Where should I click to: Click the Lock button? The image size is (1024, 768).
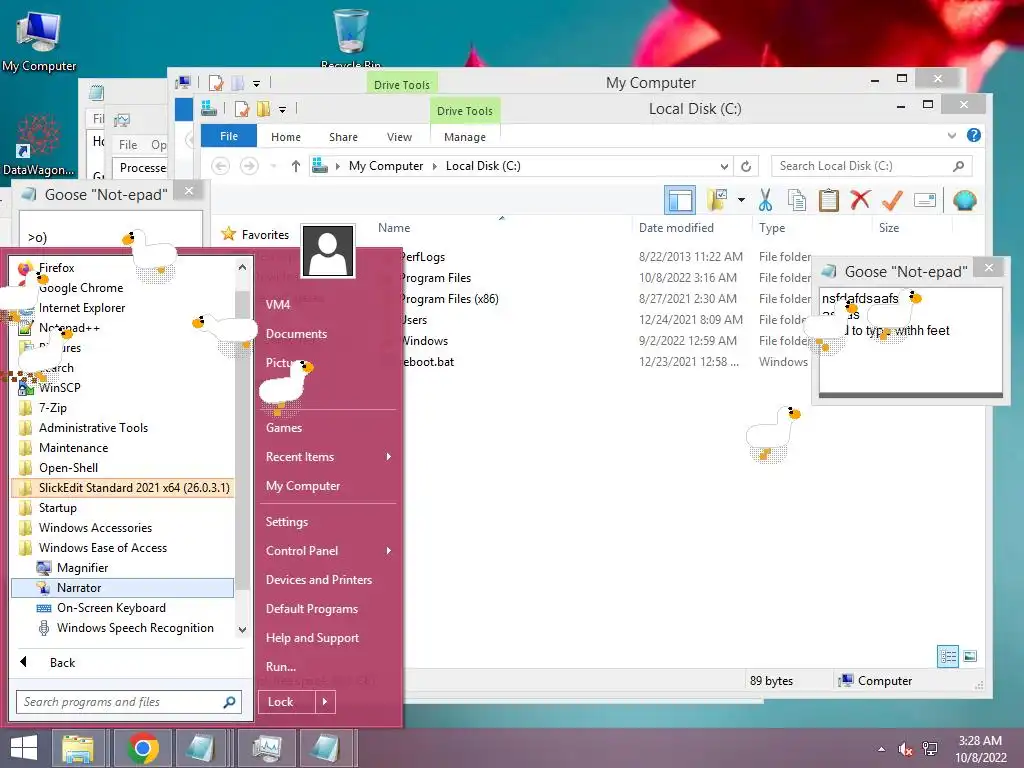coord(287,702)
